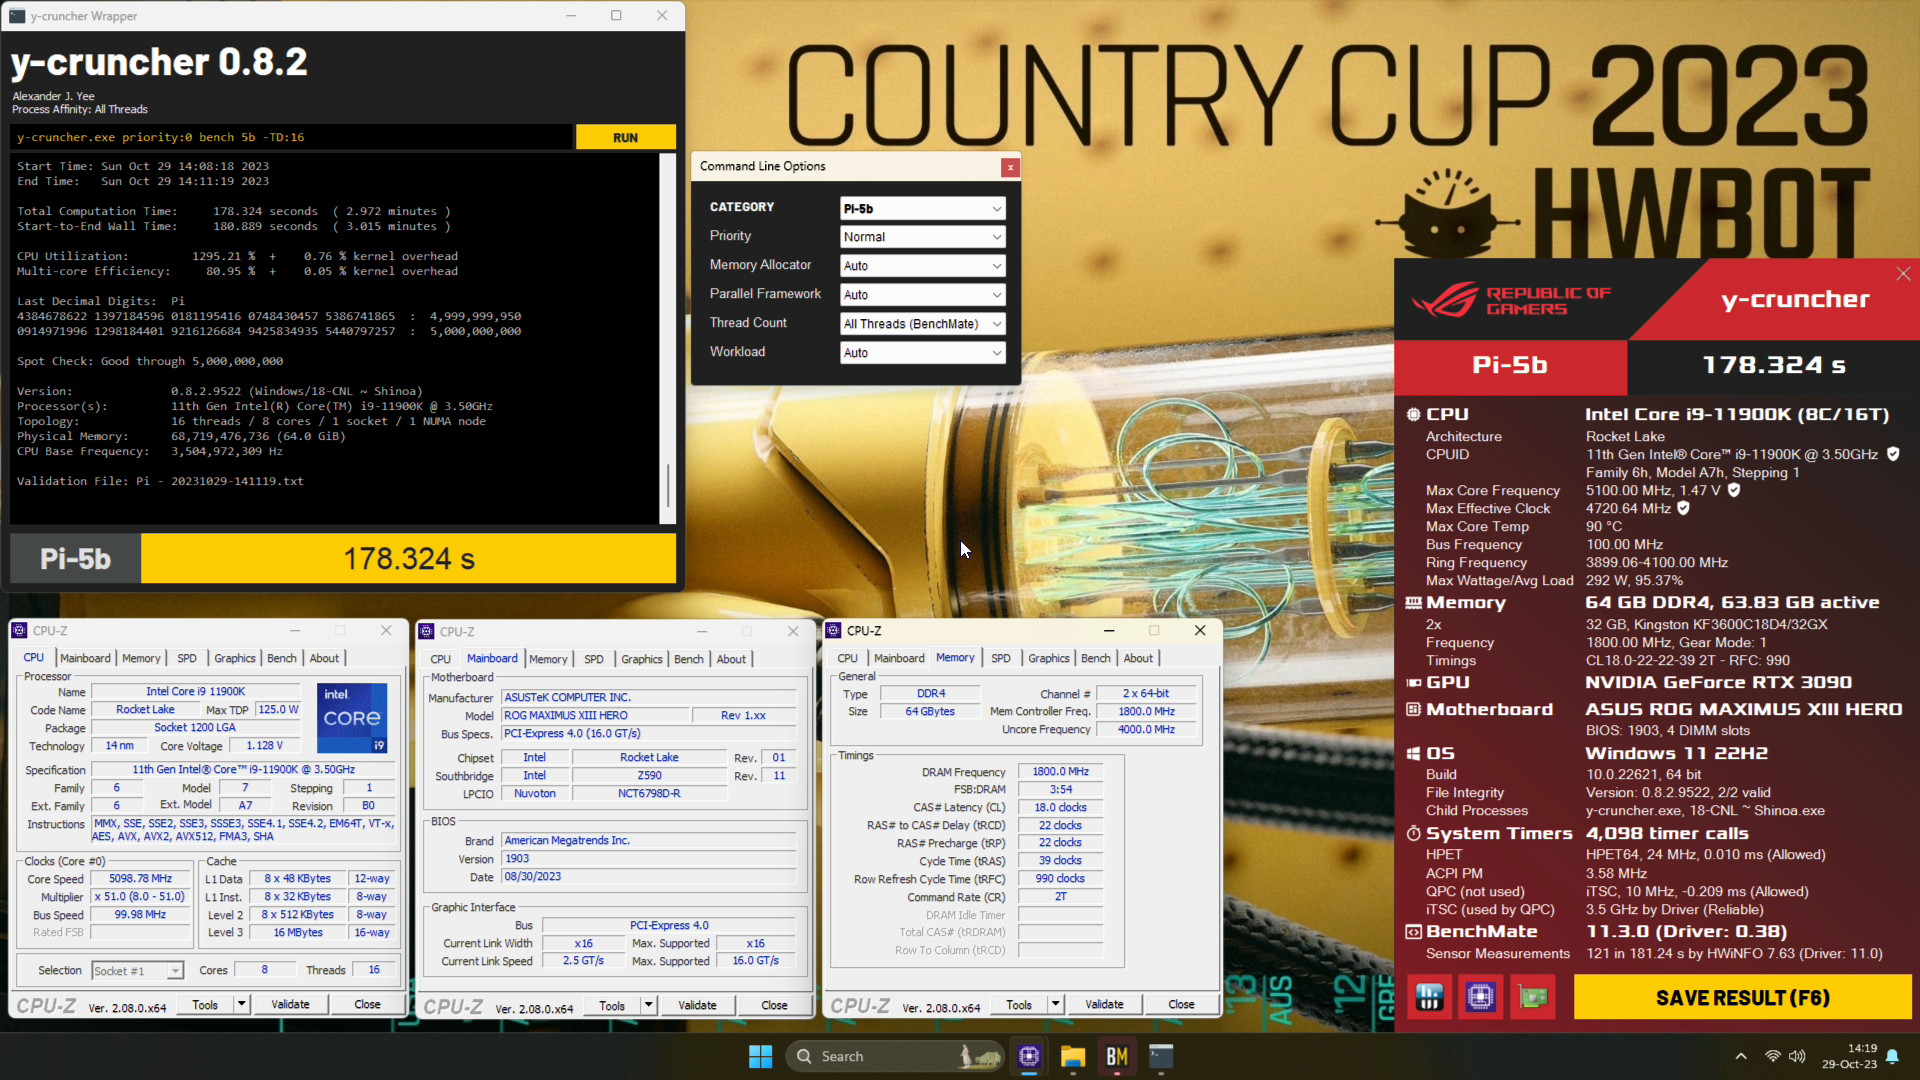Open File Explorer from the taskbar

point(1073,1056)
